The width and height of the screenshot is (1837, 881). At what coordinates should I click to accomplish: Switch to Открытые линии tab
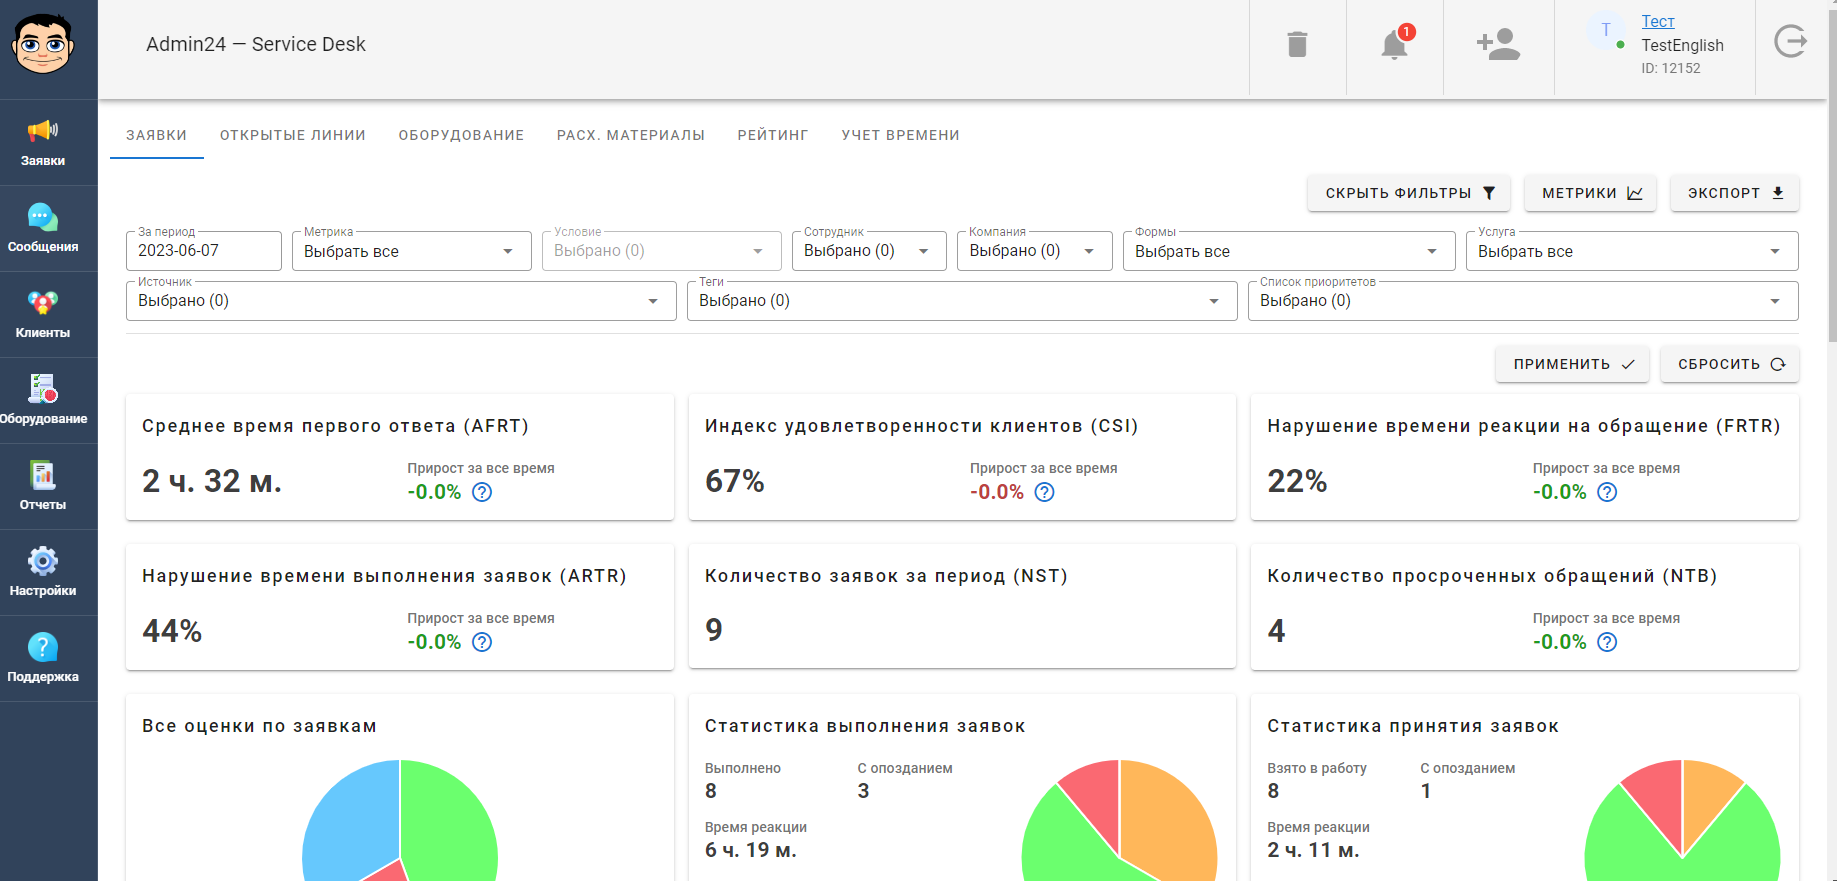click(x=293, y=135)
